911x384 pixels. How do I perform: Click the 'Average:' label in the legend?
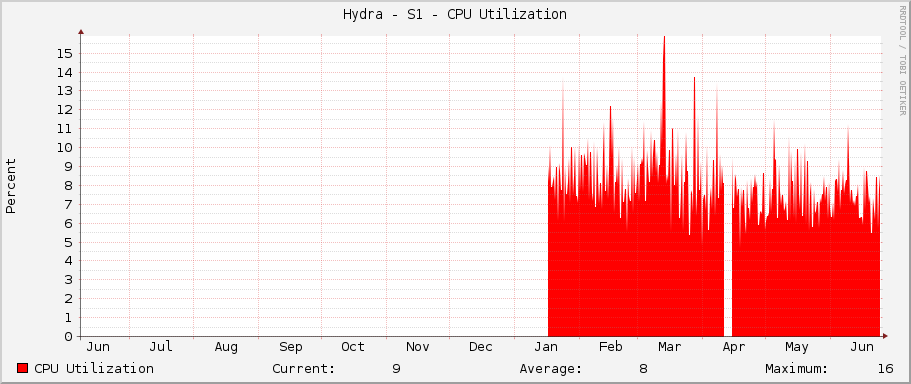click(551, 368)
